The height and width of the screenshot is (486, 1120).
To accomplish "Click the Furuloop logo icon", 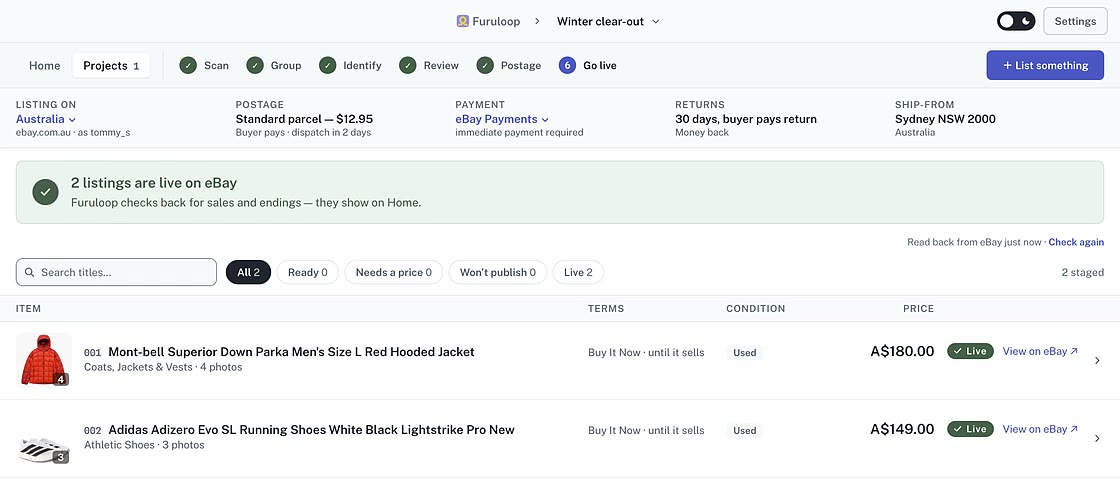I will pyautogui.click(x=462, y=21).
